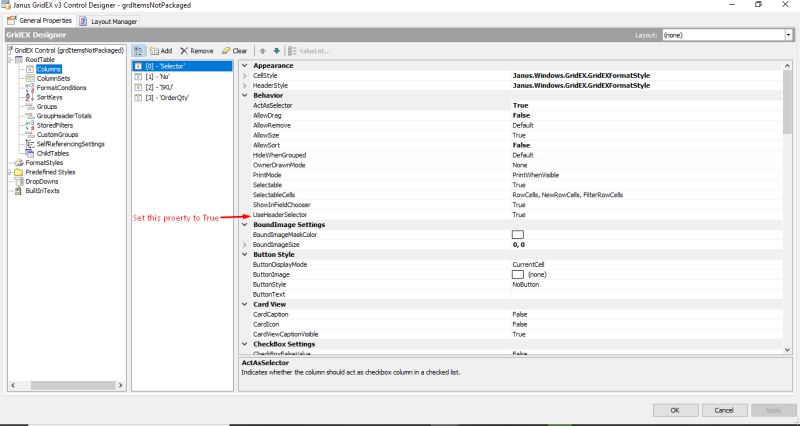Collapse the Behavior property category
The image size is (800, 426).
tap(244, 95)
